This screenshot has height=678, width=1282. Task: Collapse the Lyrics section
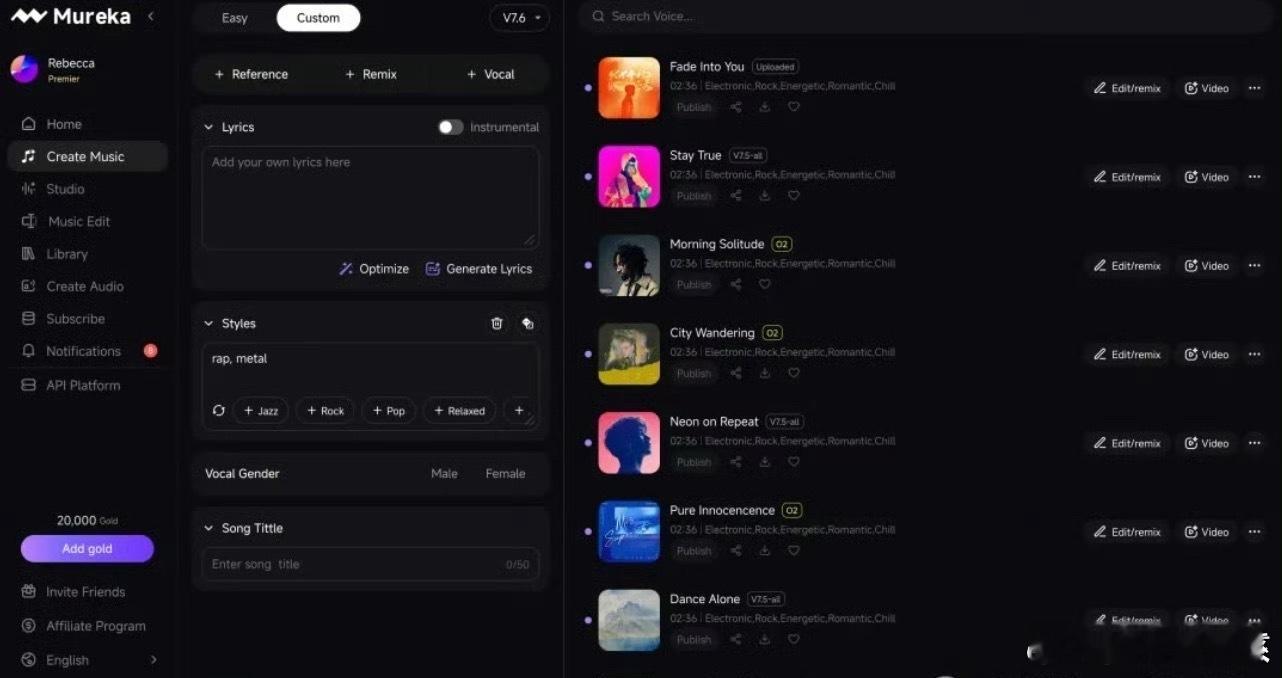(x=208, y=127)
